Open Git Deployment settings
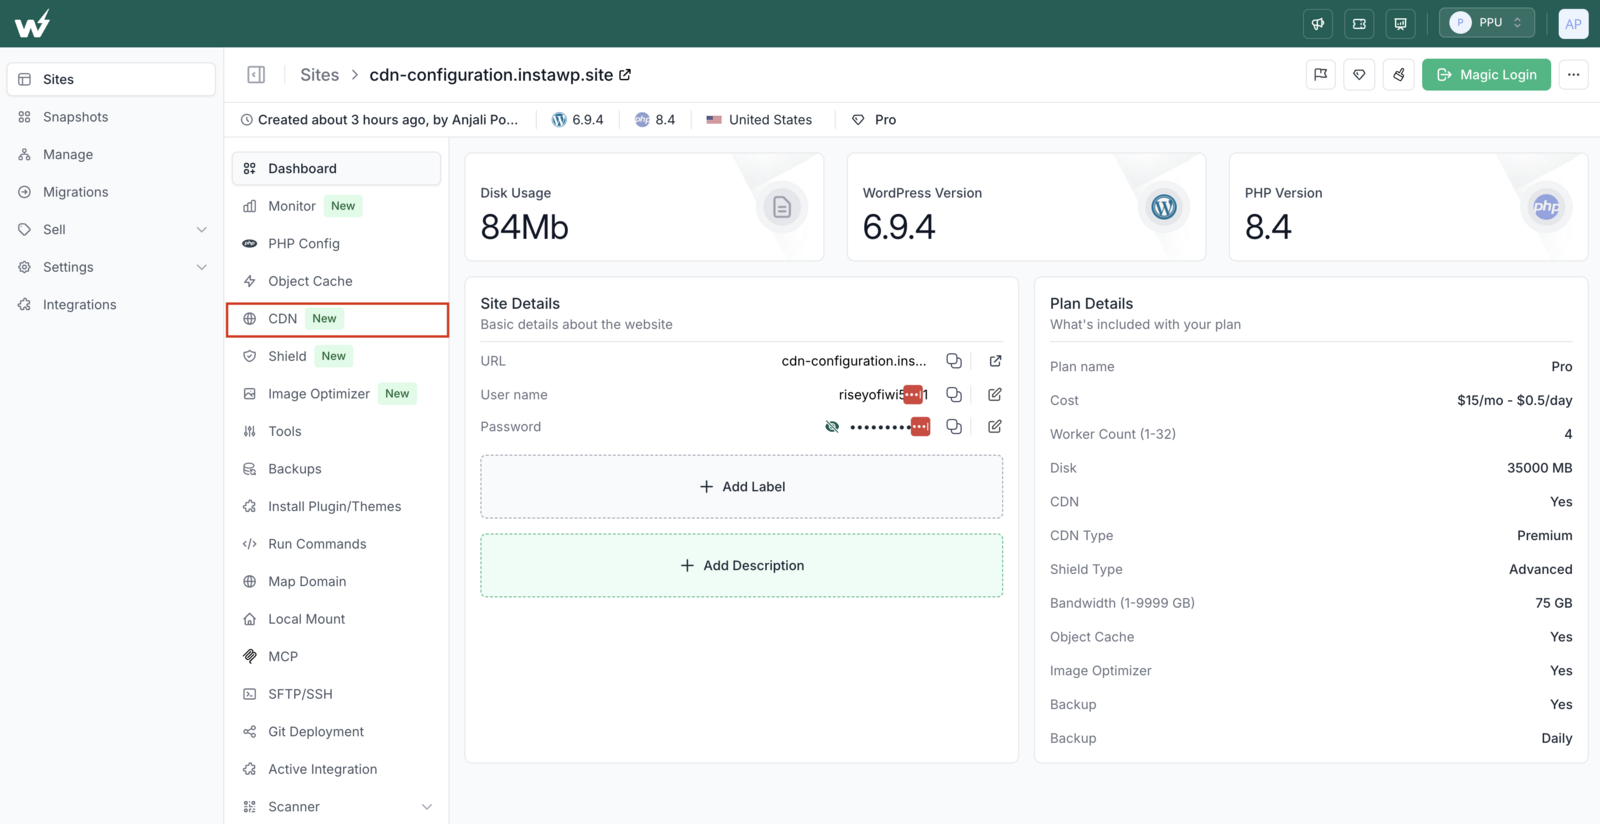The image size is (1600, 824). tap(336, 732)
